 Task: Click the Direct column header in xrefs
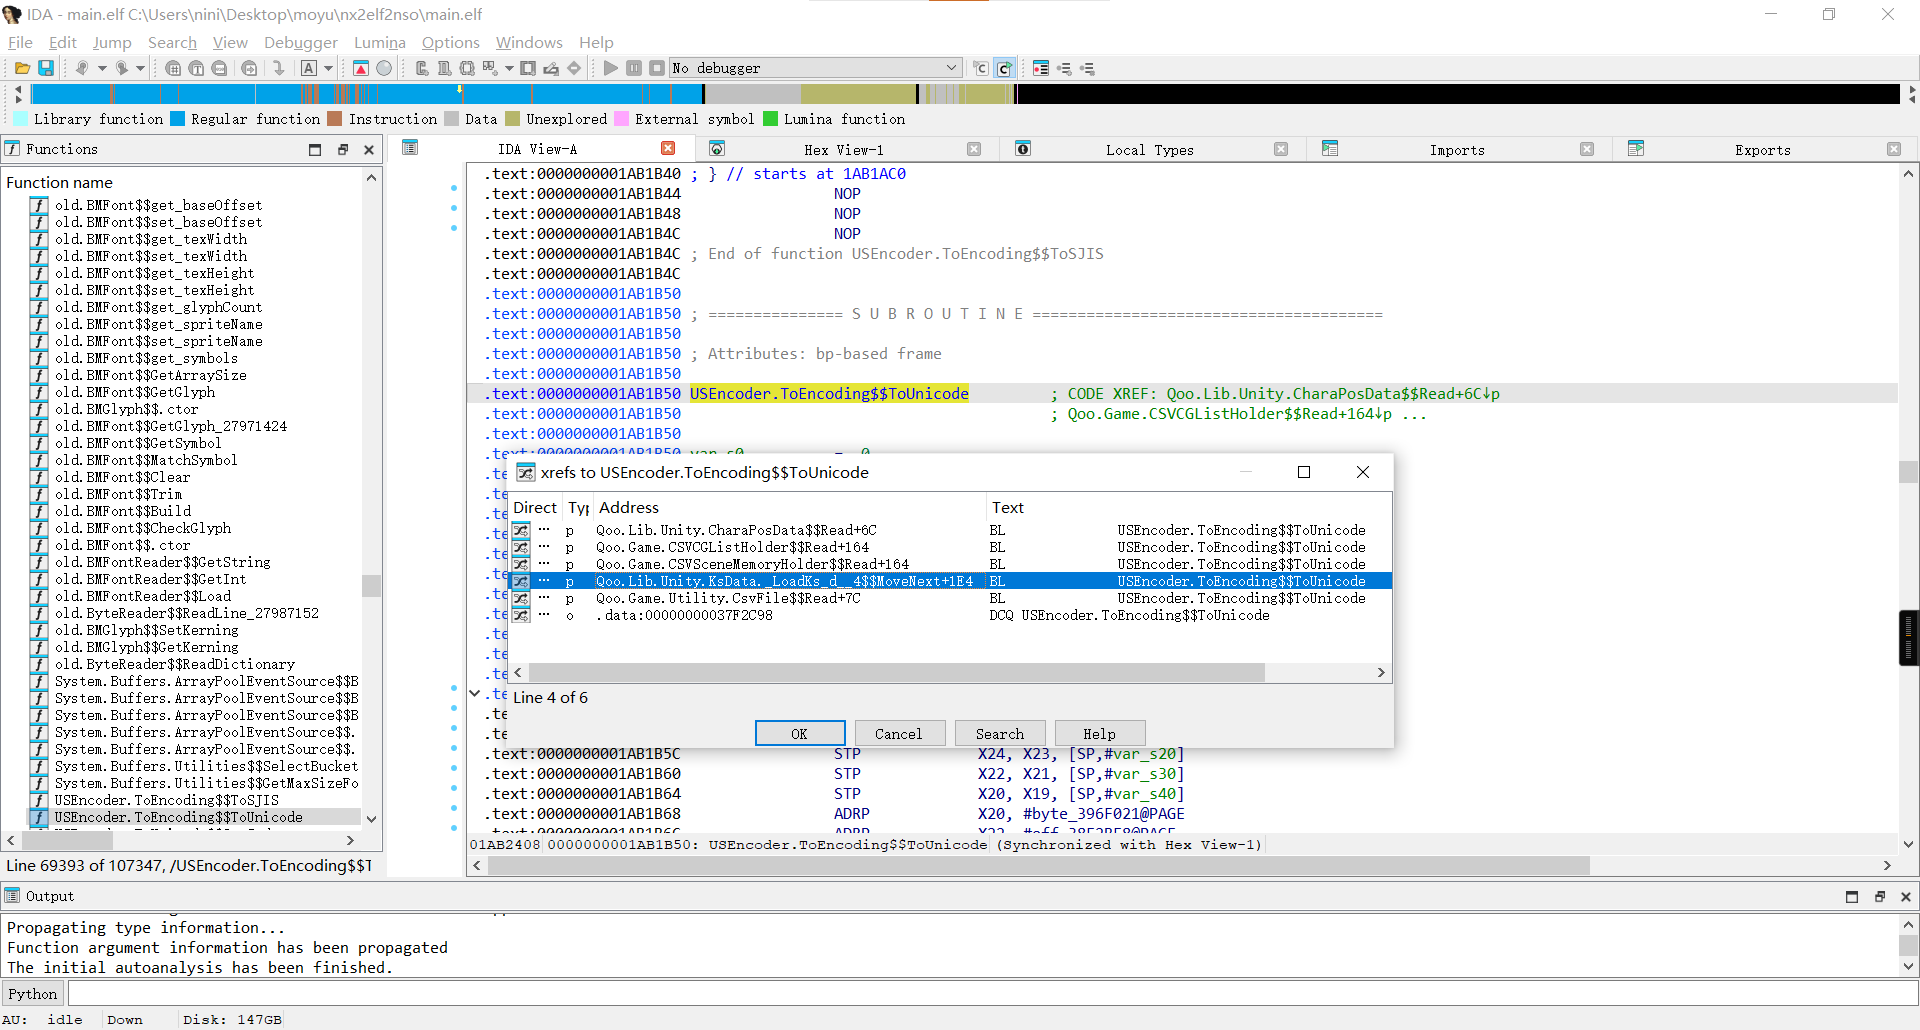tap(535, 507)
